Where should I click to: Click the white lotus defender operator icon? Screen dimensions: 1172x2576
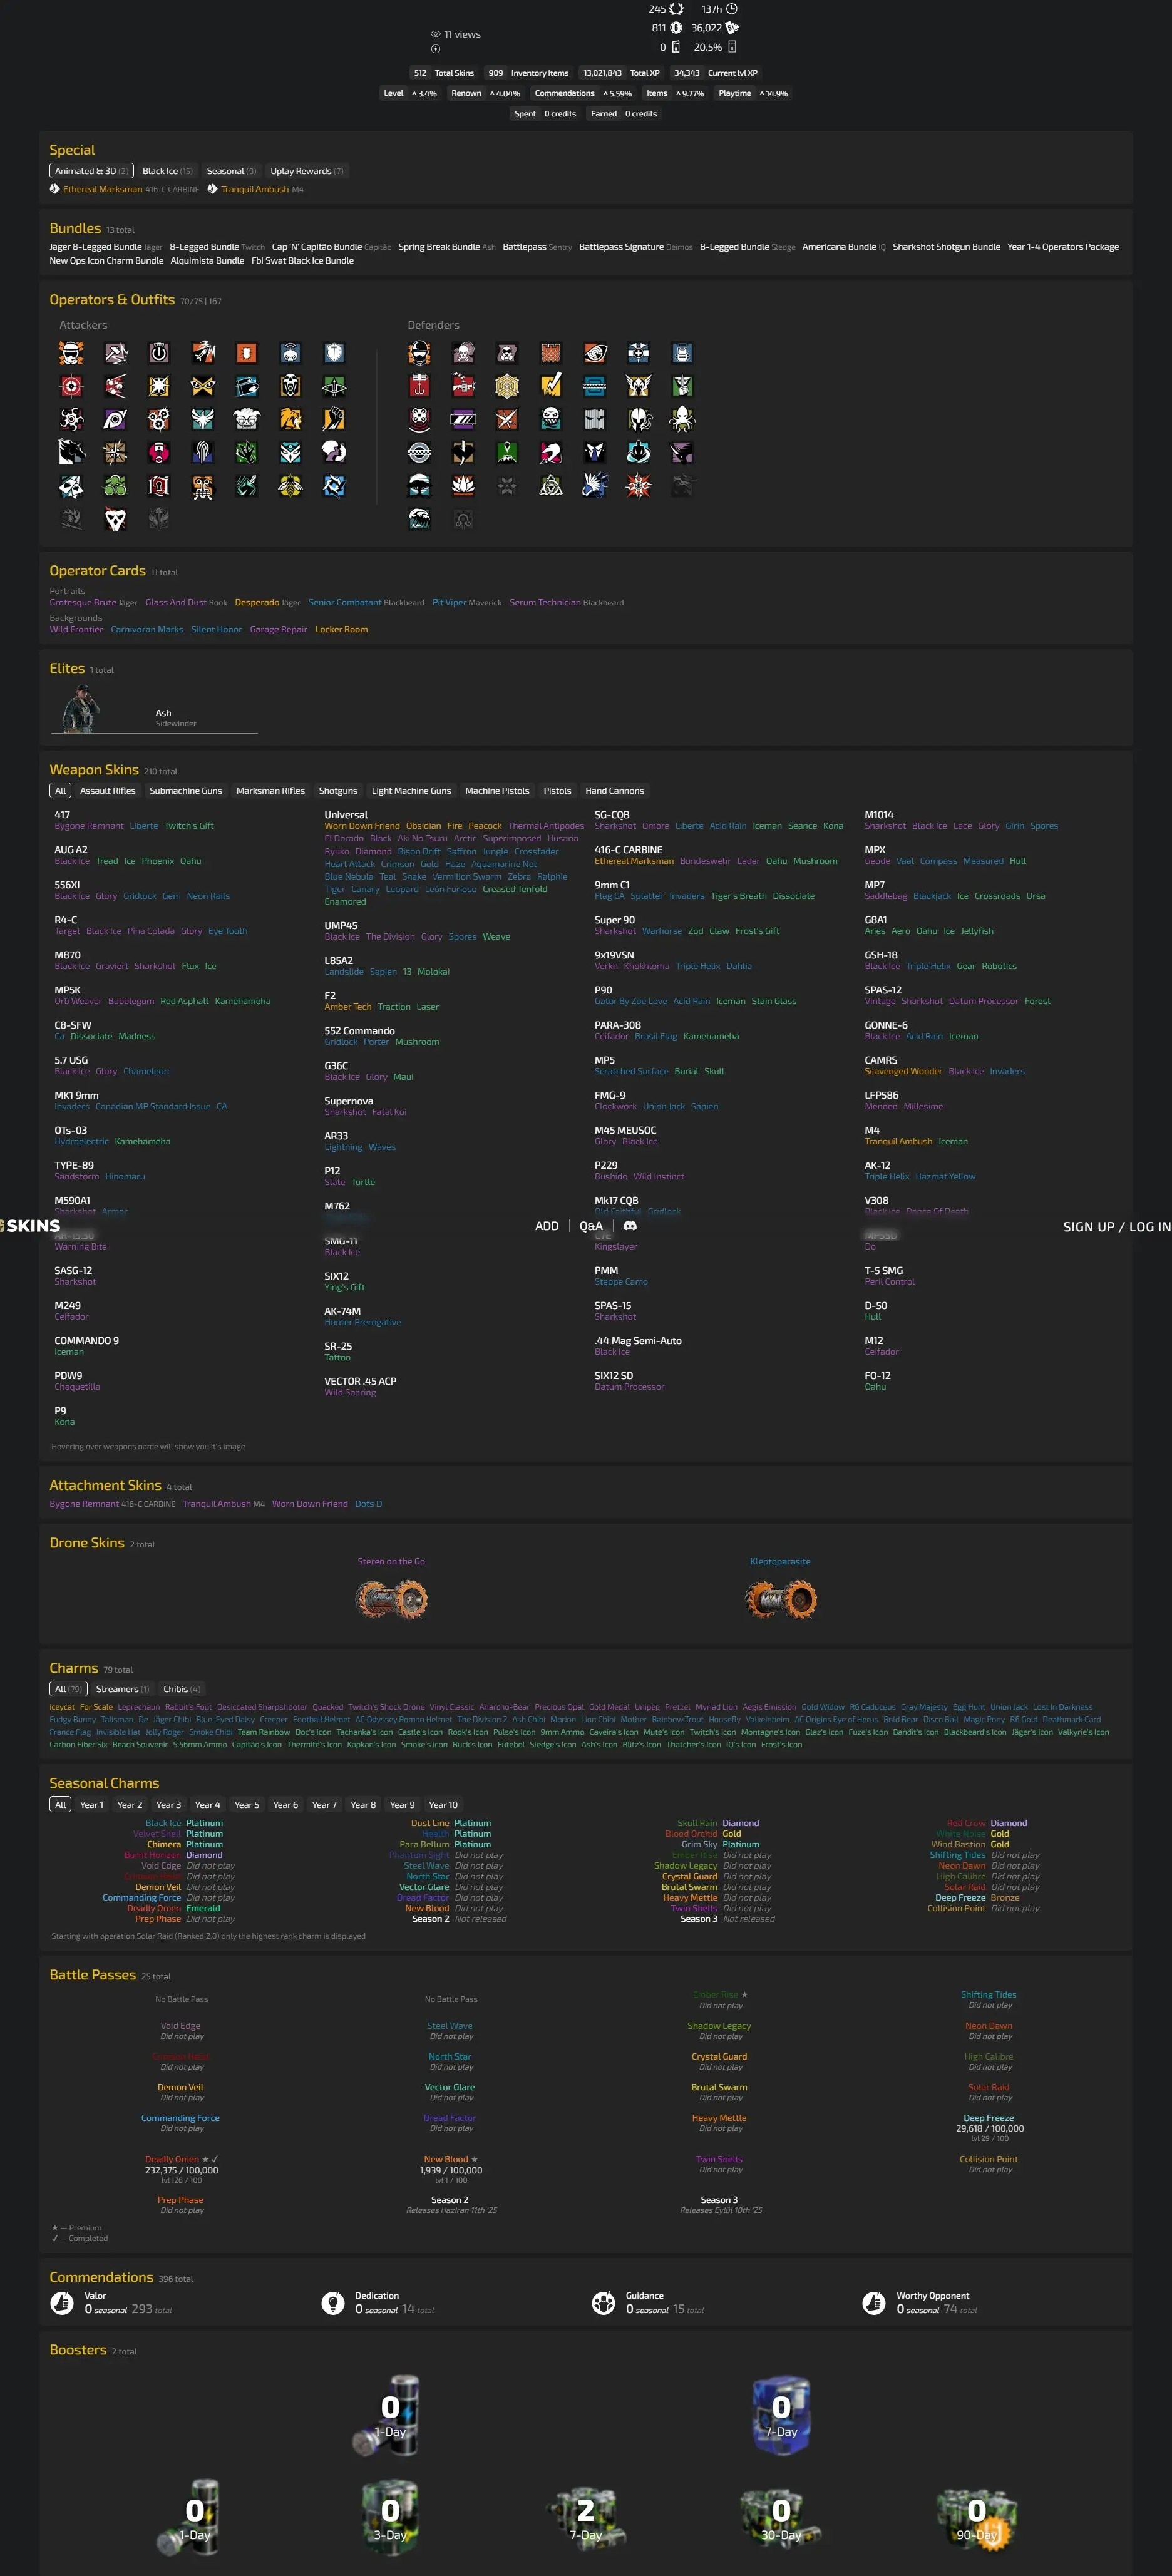(463, 486)
